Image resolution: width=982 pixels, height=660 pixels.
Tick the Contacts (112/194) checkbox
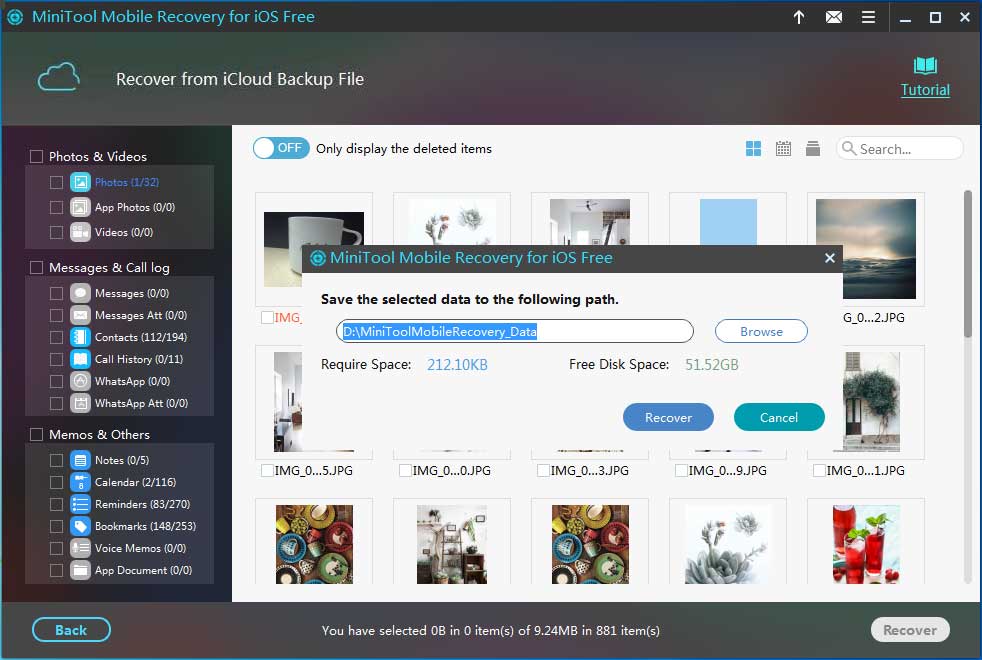click(56, 337)
